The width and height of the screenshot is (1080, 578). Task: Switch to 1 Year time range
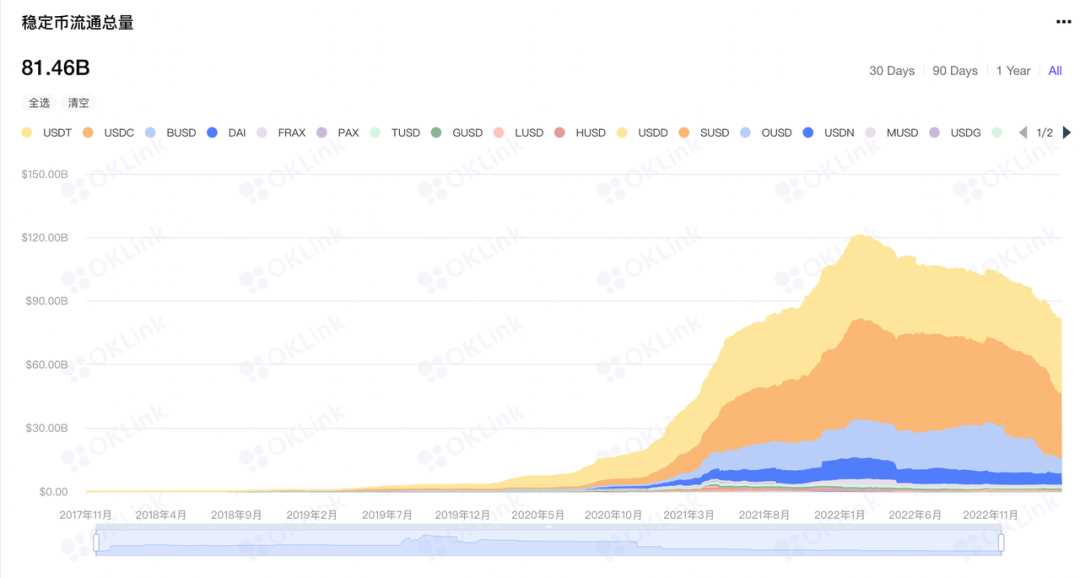[1013, 71]
